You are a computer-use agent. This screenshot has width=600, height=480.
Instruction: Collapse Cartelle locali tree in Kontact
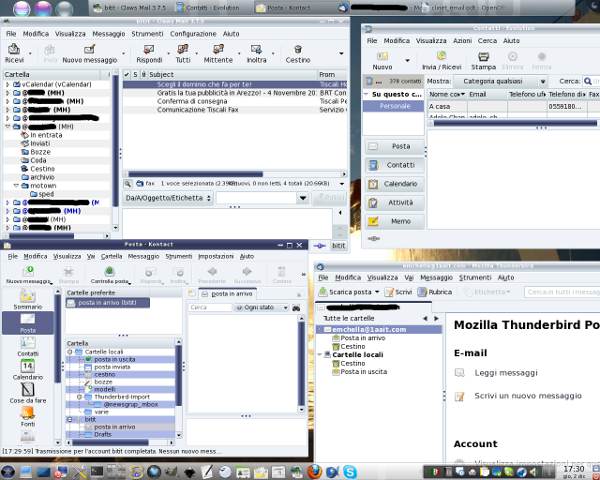(x=70, y=352)
